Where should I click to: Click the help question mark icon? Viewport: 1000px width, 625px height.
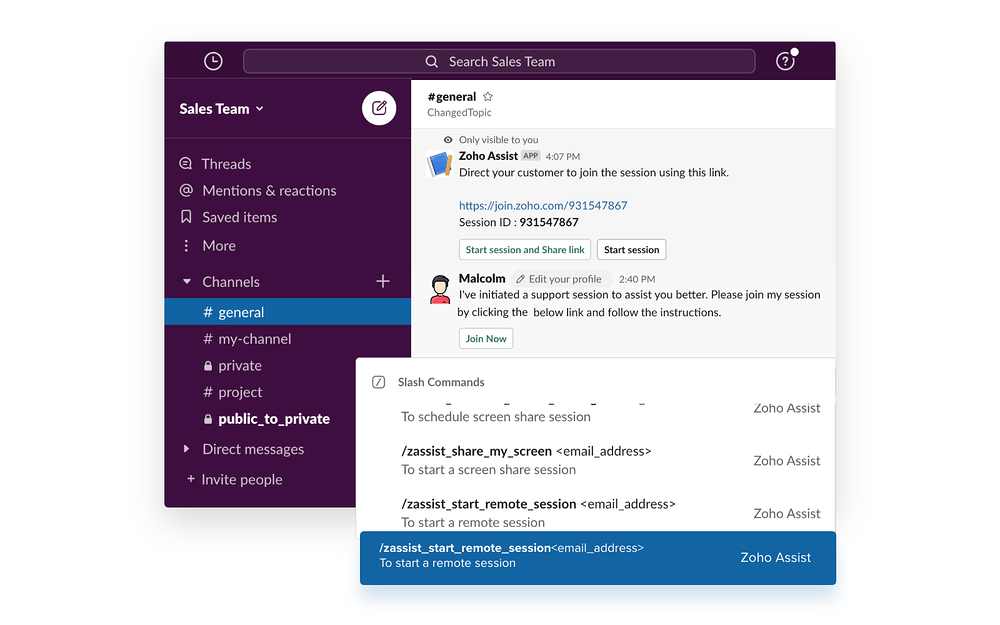[x=785, y=61]
